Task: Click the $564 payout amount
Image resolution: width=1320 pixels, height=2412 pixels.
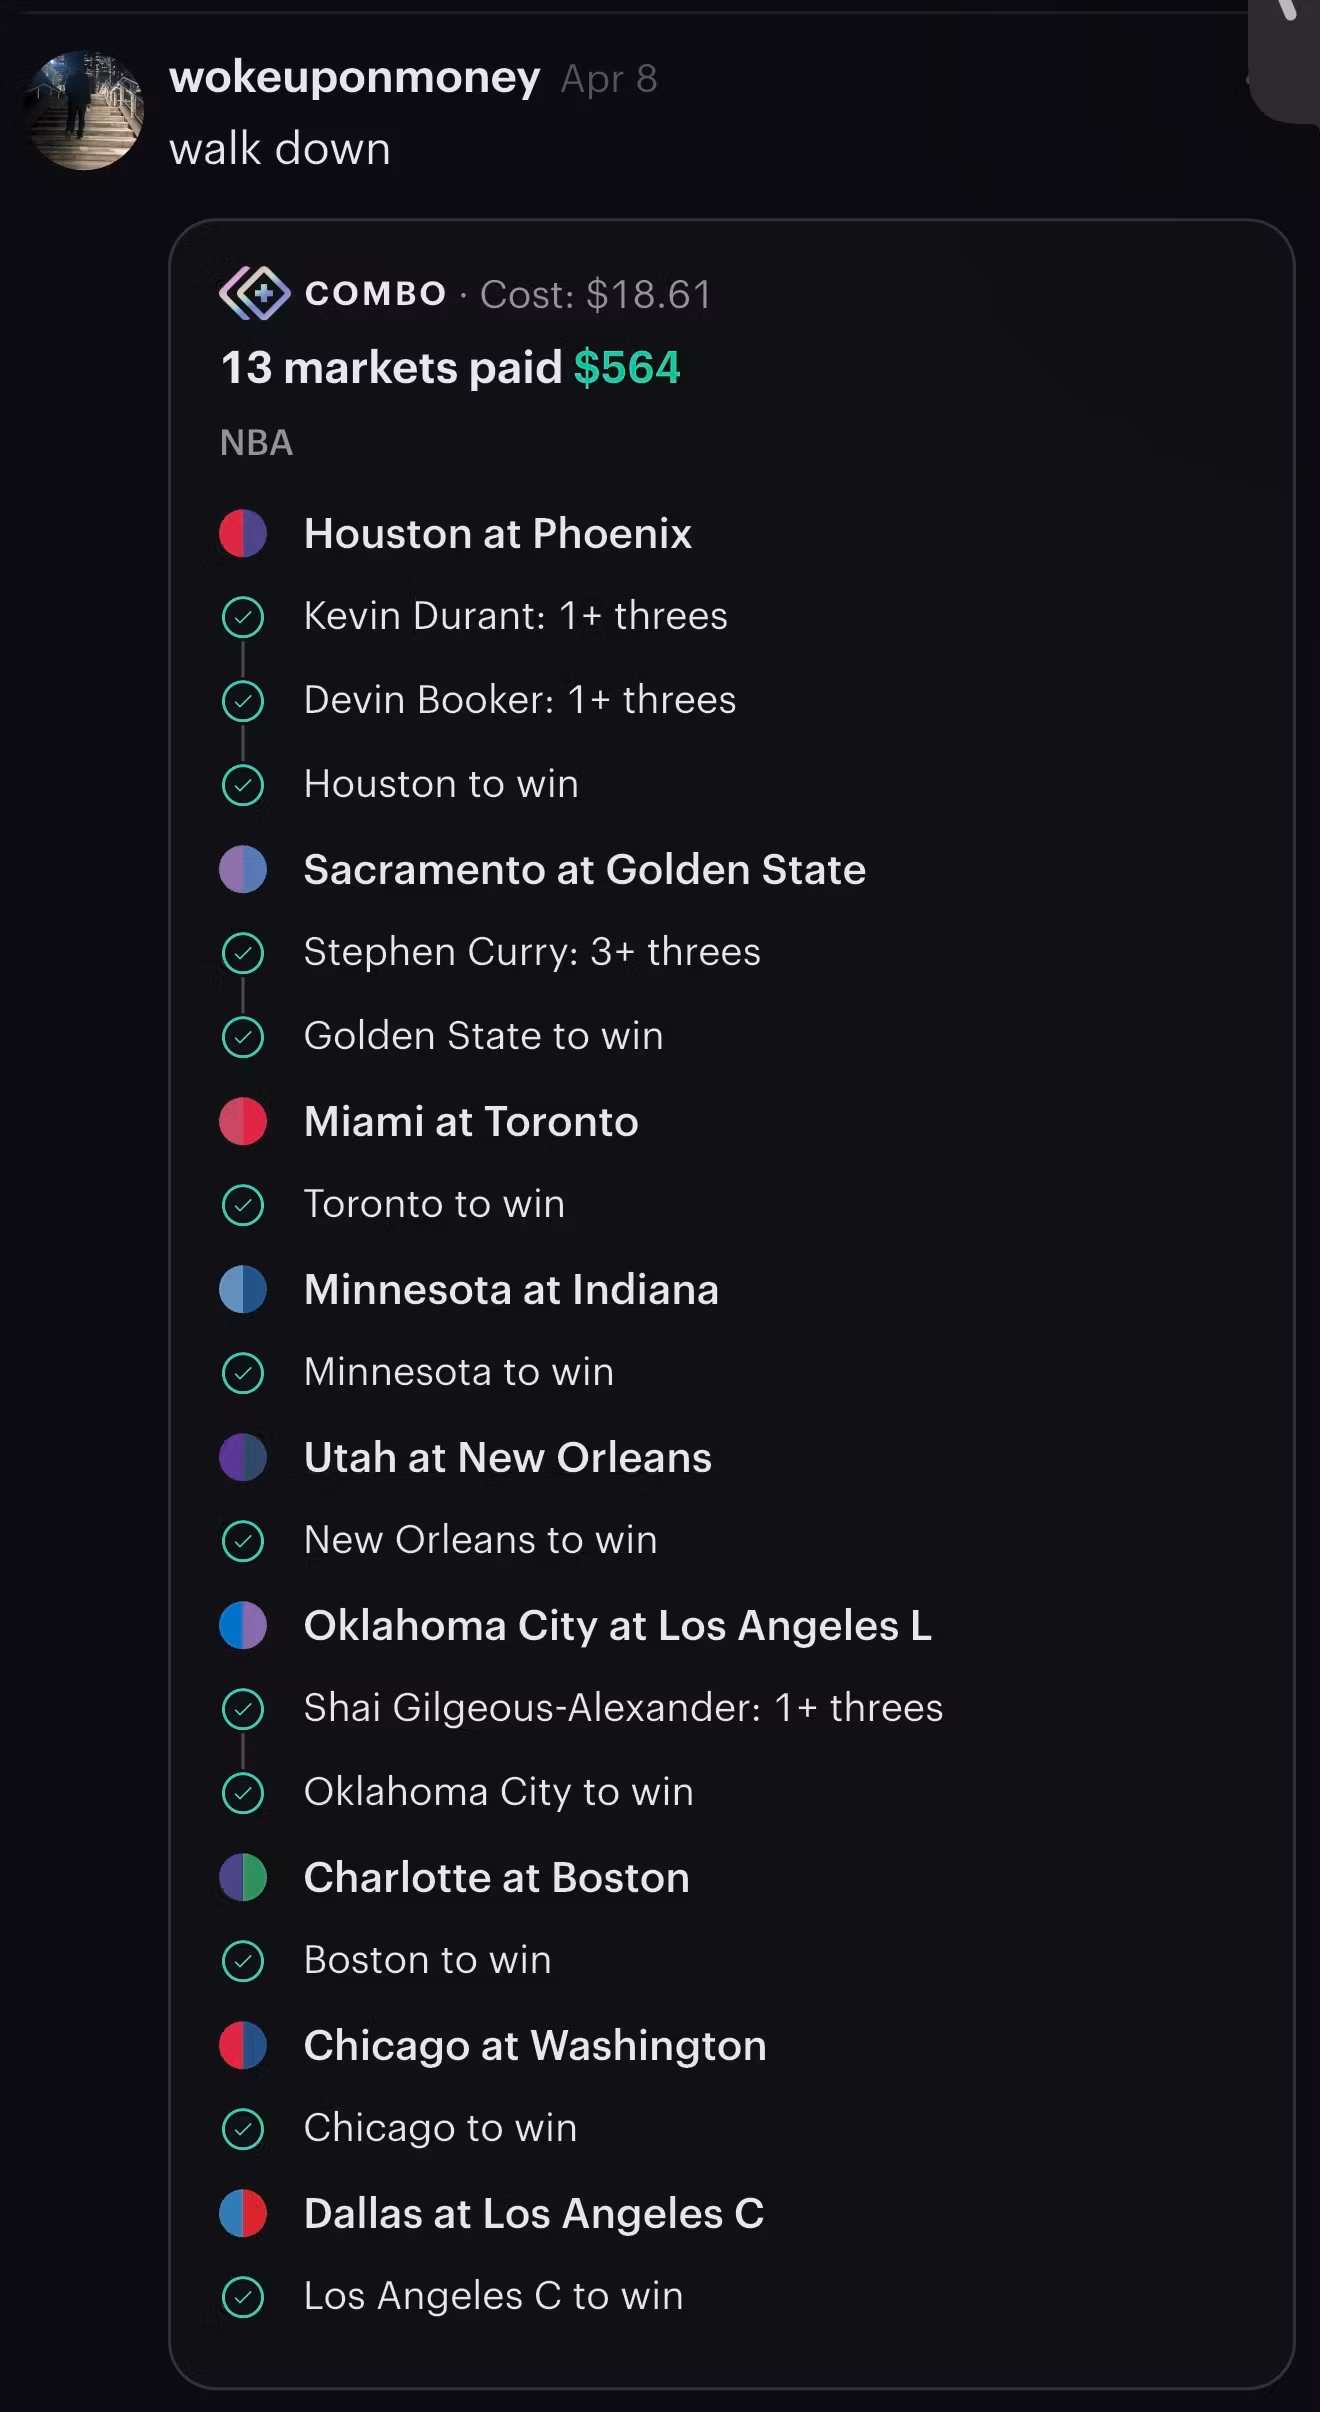Action: click(x=627, y=368)
